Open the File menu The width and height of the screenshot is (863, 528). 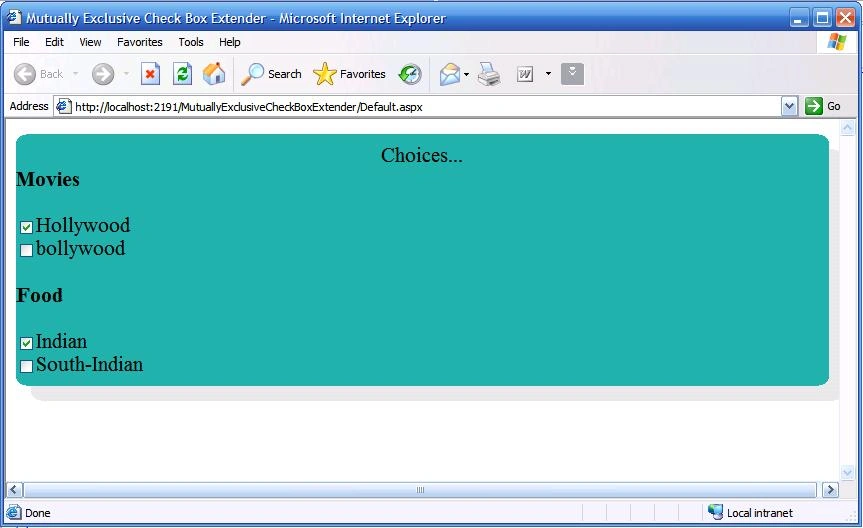click(x=21, y=42)
